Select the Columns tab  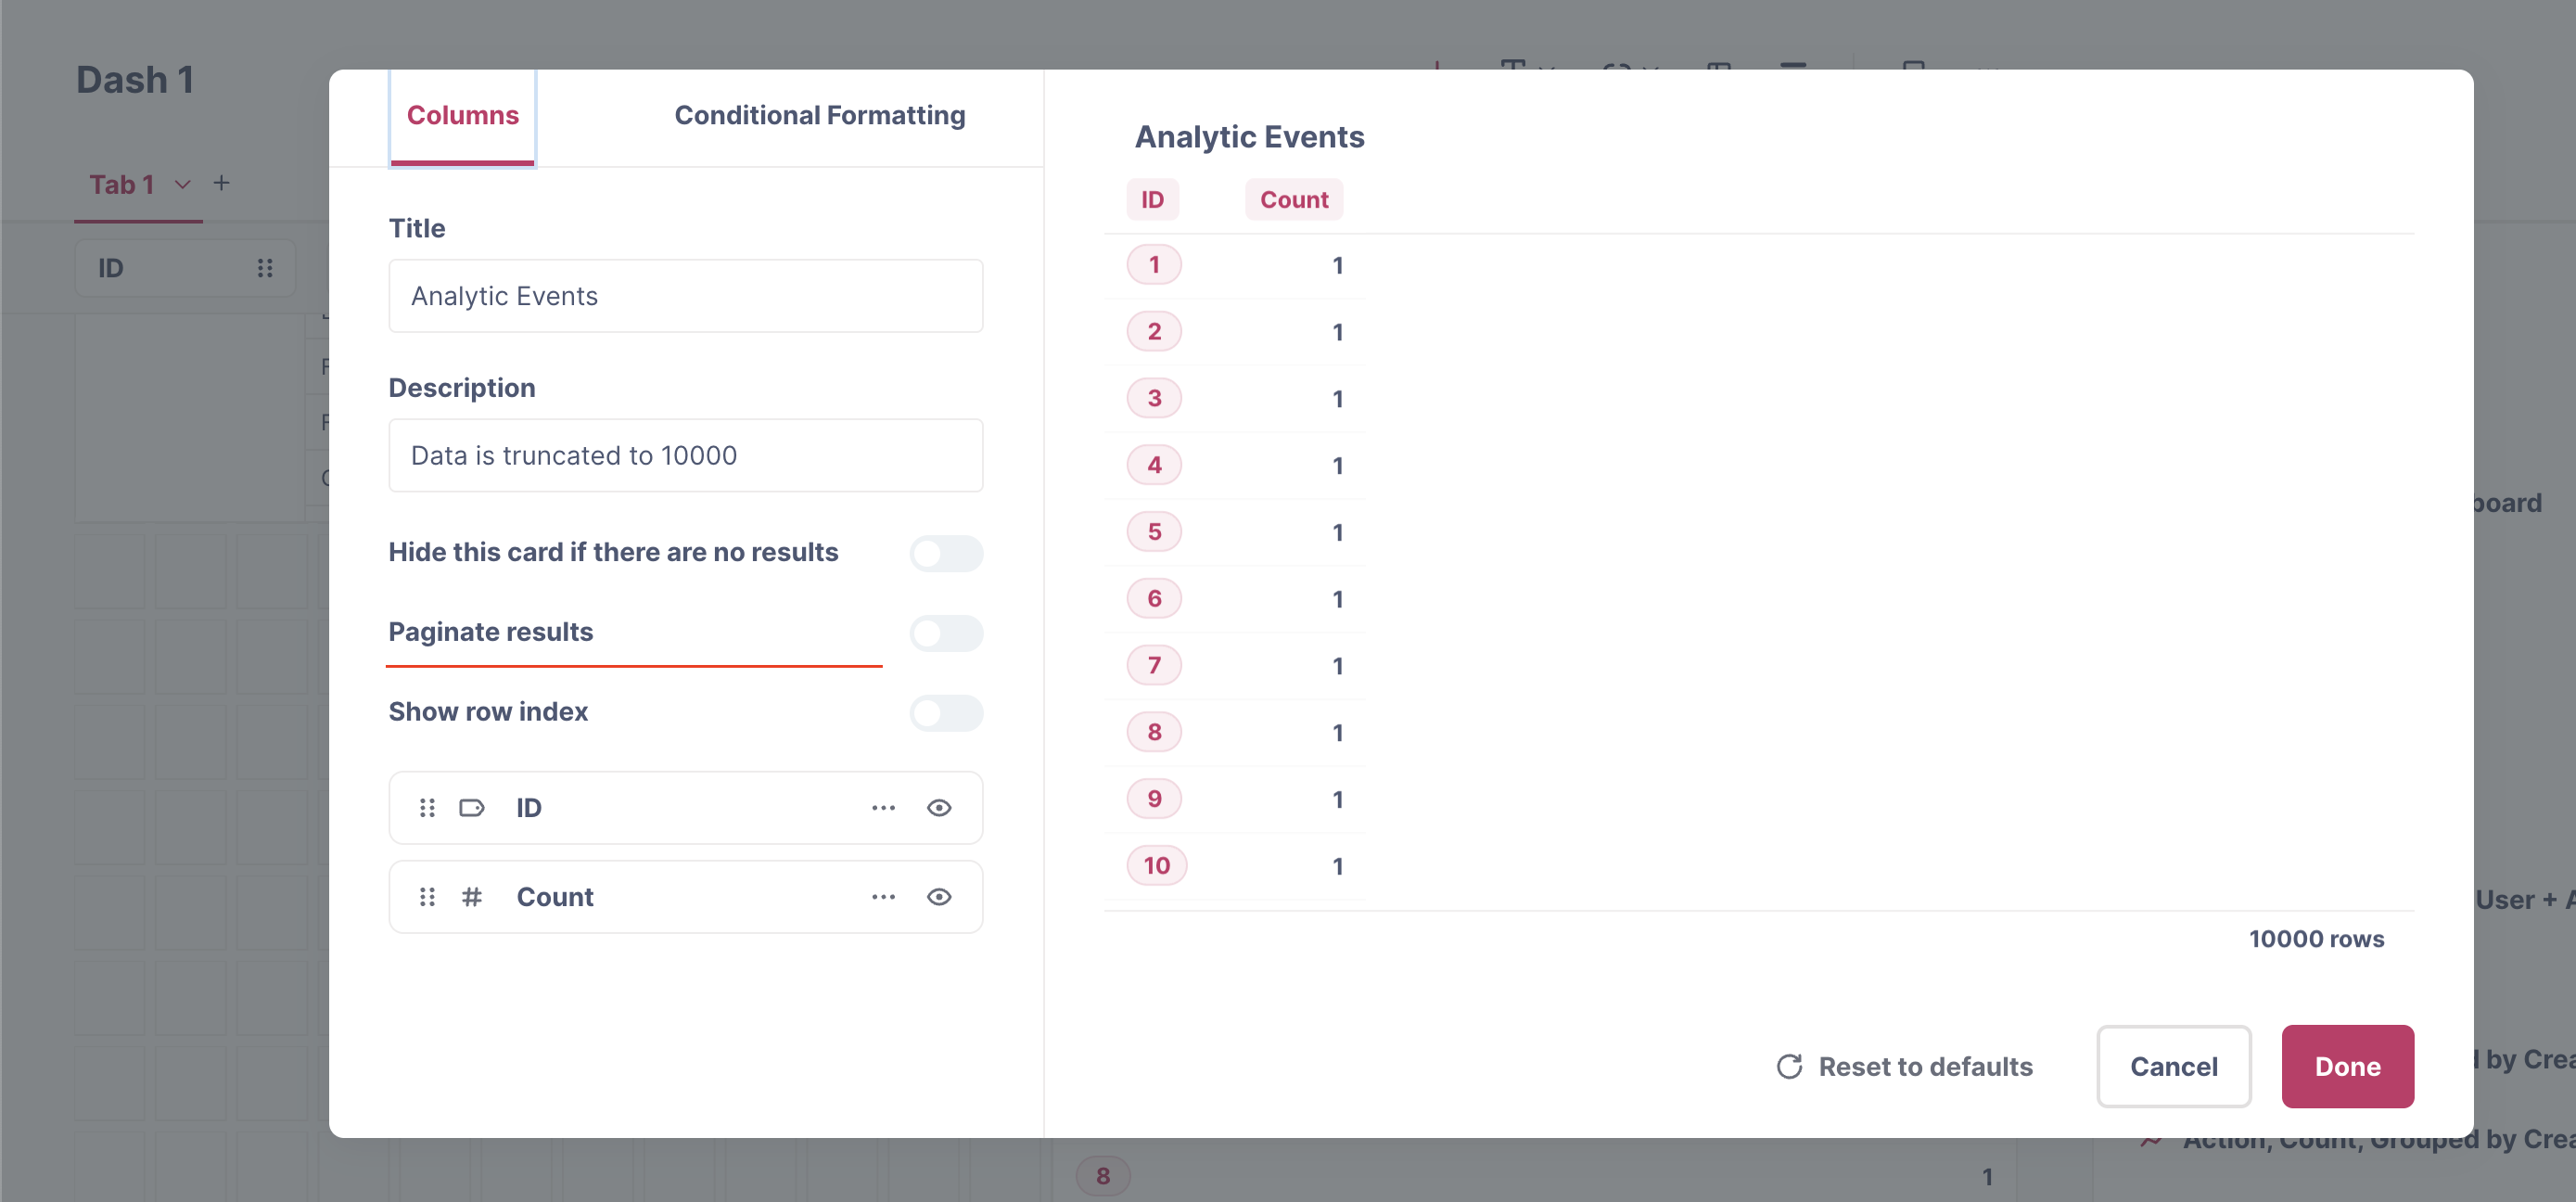pyautogui.click(x=462, y=115)
